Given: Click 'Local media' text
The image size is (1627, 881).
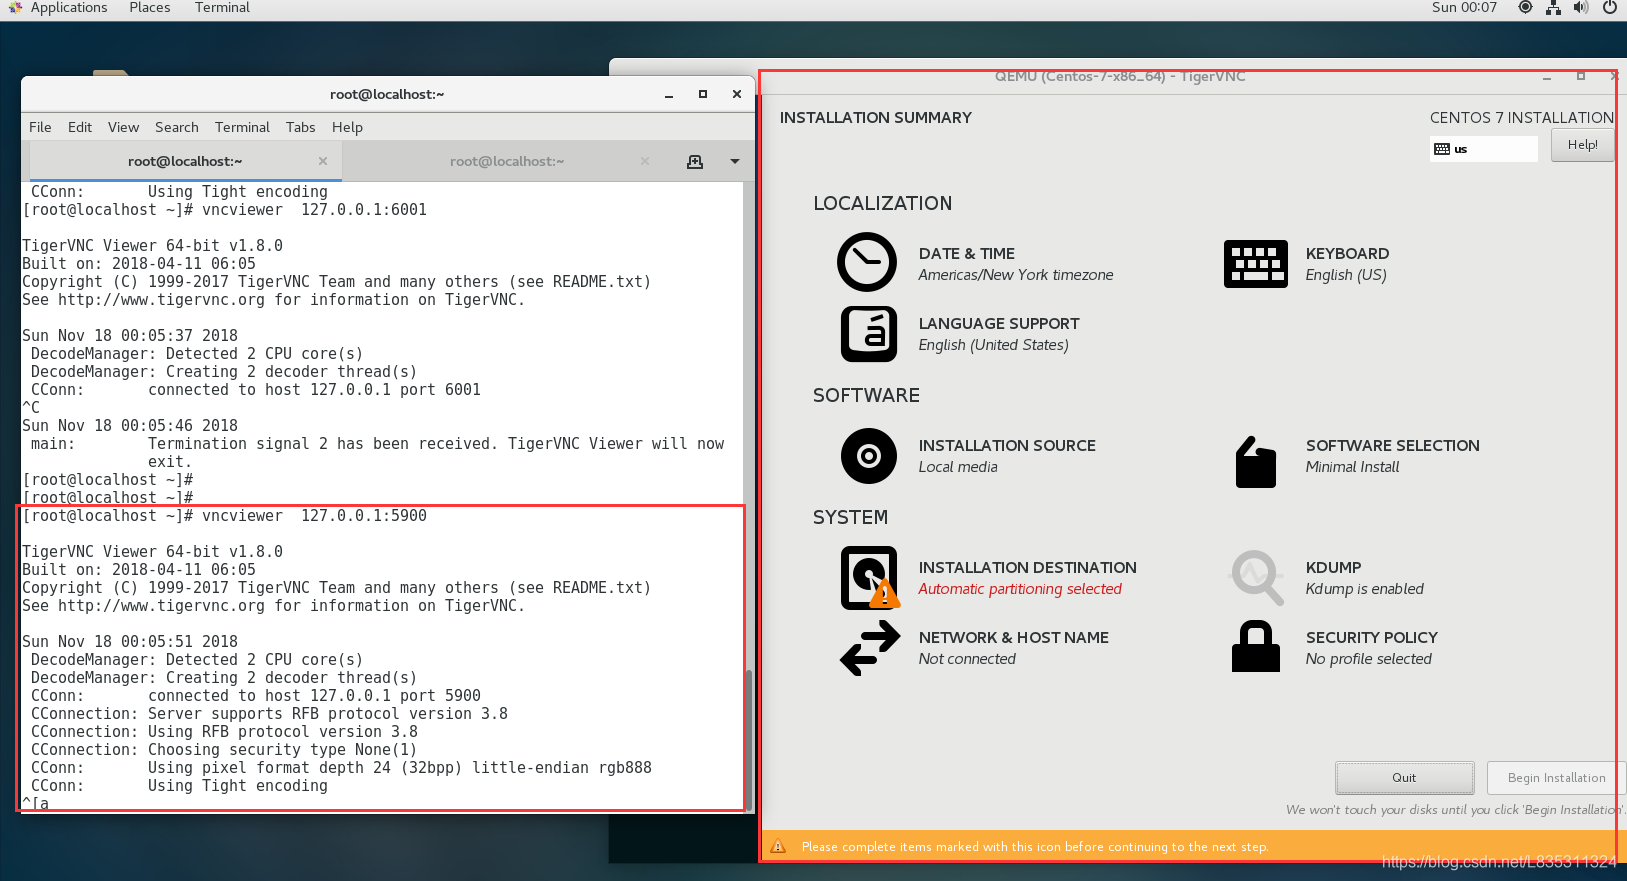Looking at the screenshot, I should 958,467.
